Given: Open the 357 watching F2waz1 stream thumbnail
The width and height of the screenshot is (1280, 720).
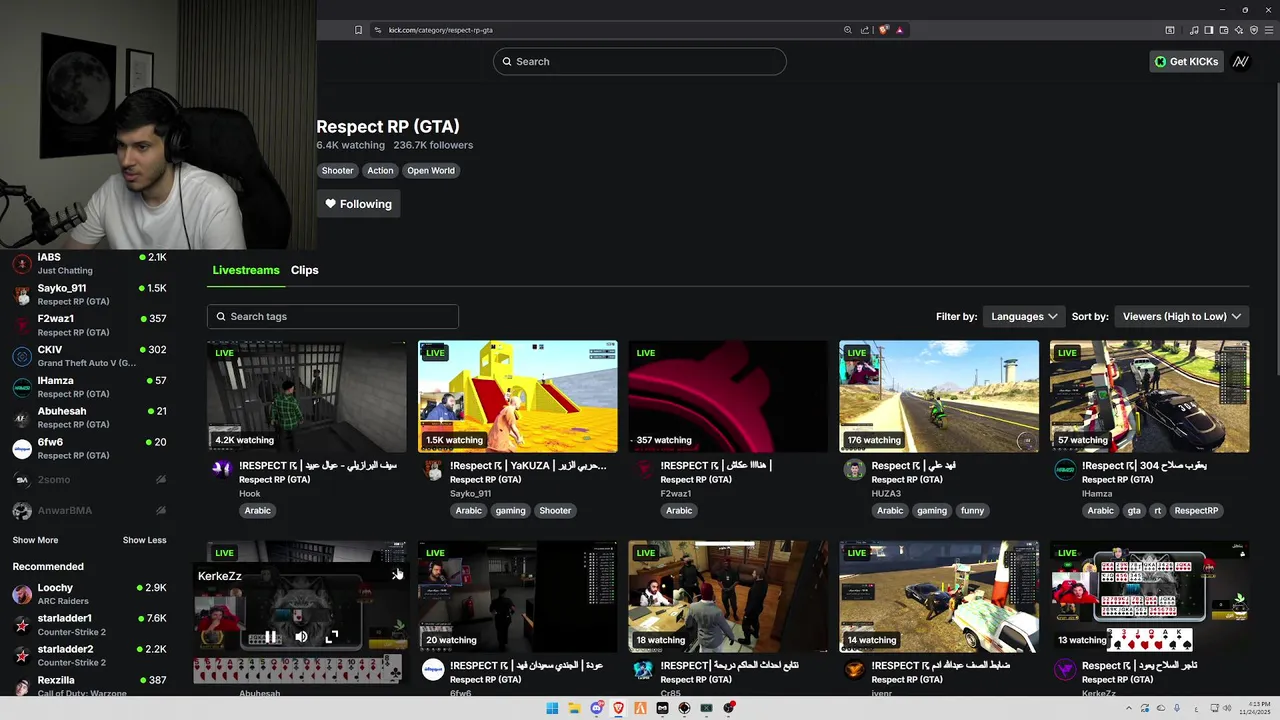Looking at the screenshot, I should (x=728, y=397).
